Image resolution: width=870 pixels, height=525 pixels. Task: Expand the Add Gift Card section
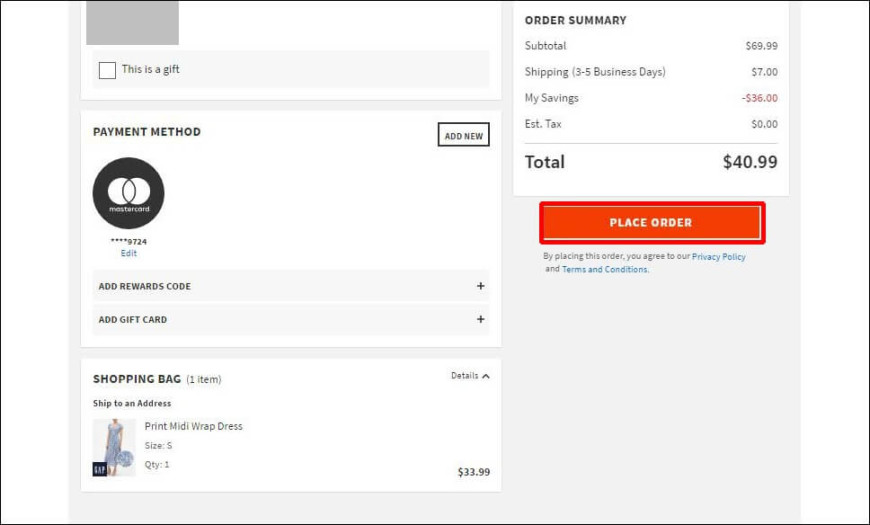click(x=291, y=319)
